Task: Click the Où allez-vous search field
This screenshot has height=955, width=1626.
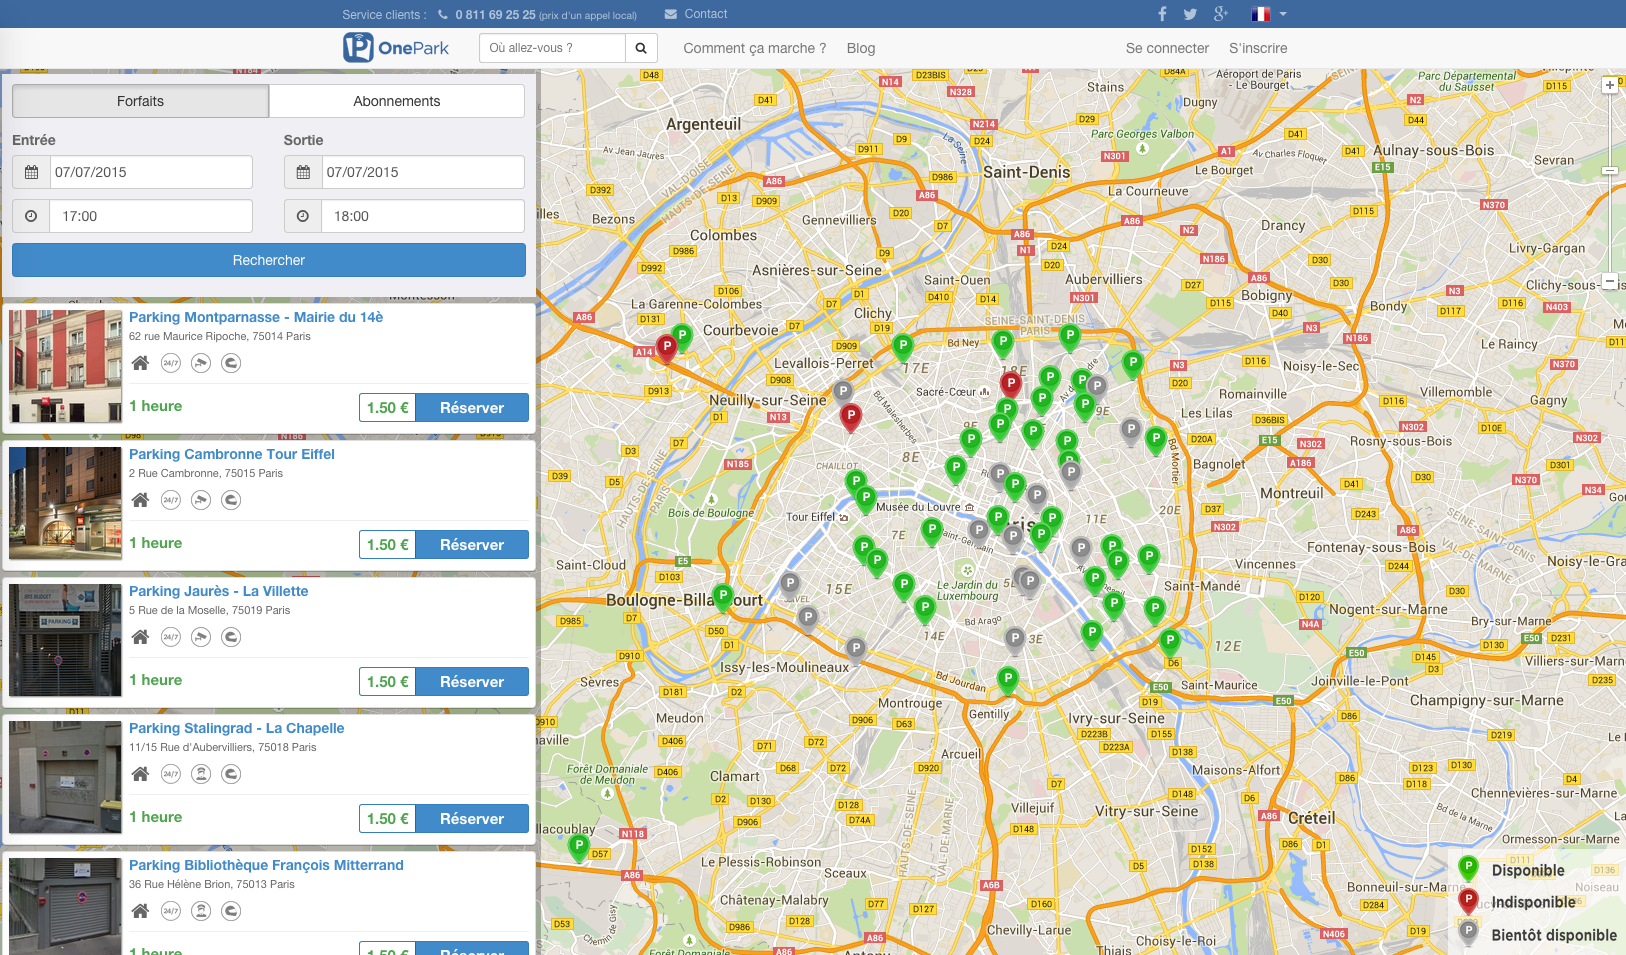Action: tap(552, 48)
